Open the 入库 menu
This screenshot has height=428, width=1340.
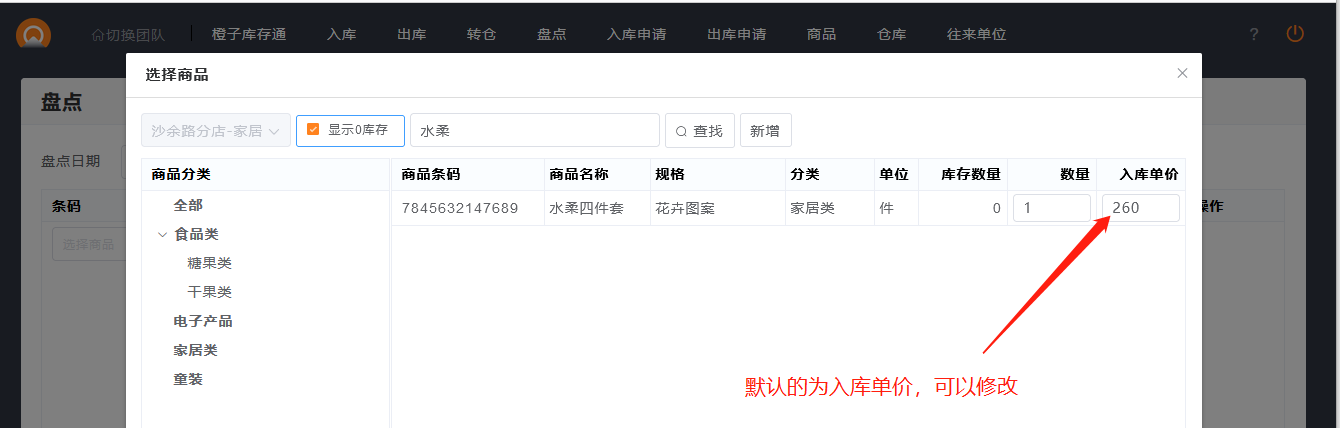click(x=341, y=34)
